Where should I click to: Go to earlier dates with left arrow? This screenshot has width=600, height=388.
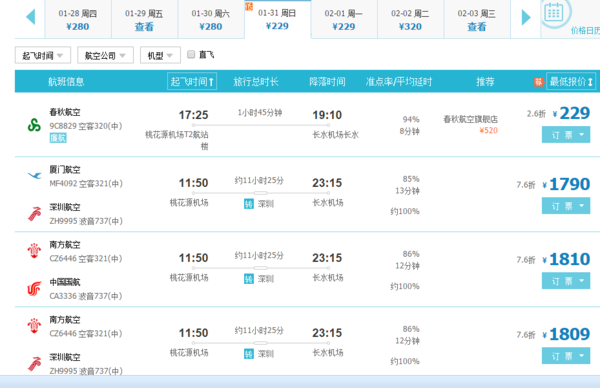point(31,17)
